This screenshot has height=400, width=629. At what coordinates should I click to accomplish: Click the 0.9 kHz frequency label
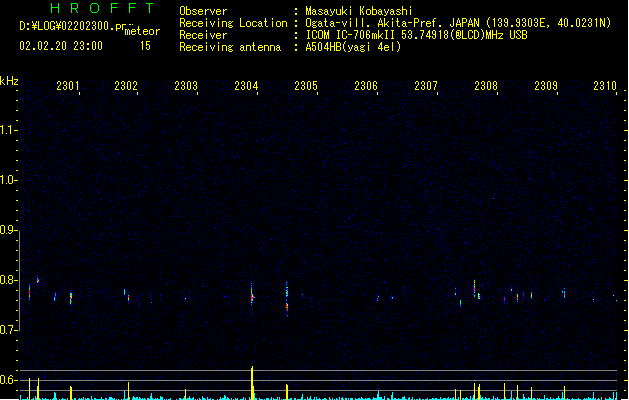[x=8, y=230]
